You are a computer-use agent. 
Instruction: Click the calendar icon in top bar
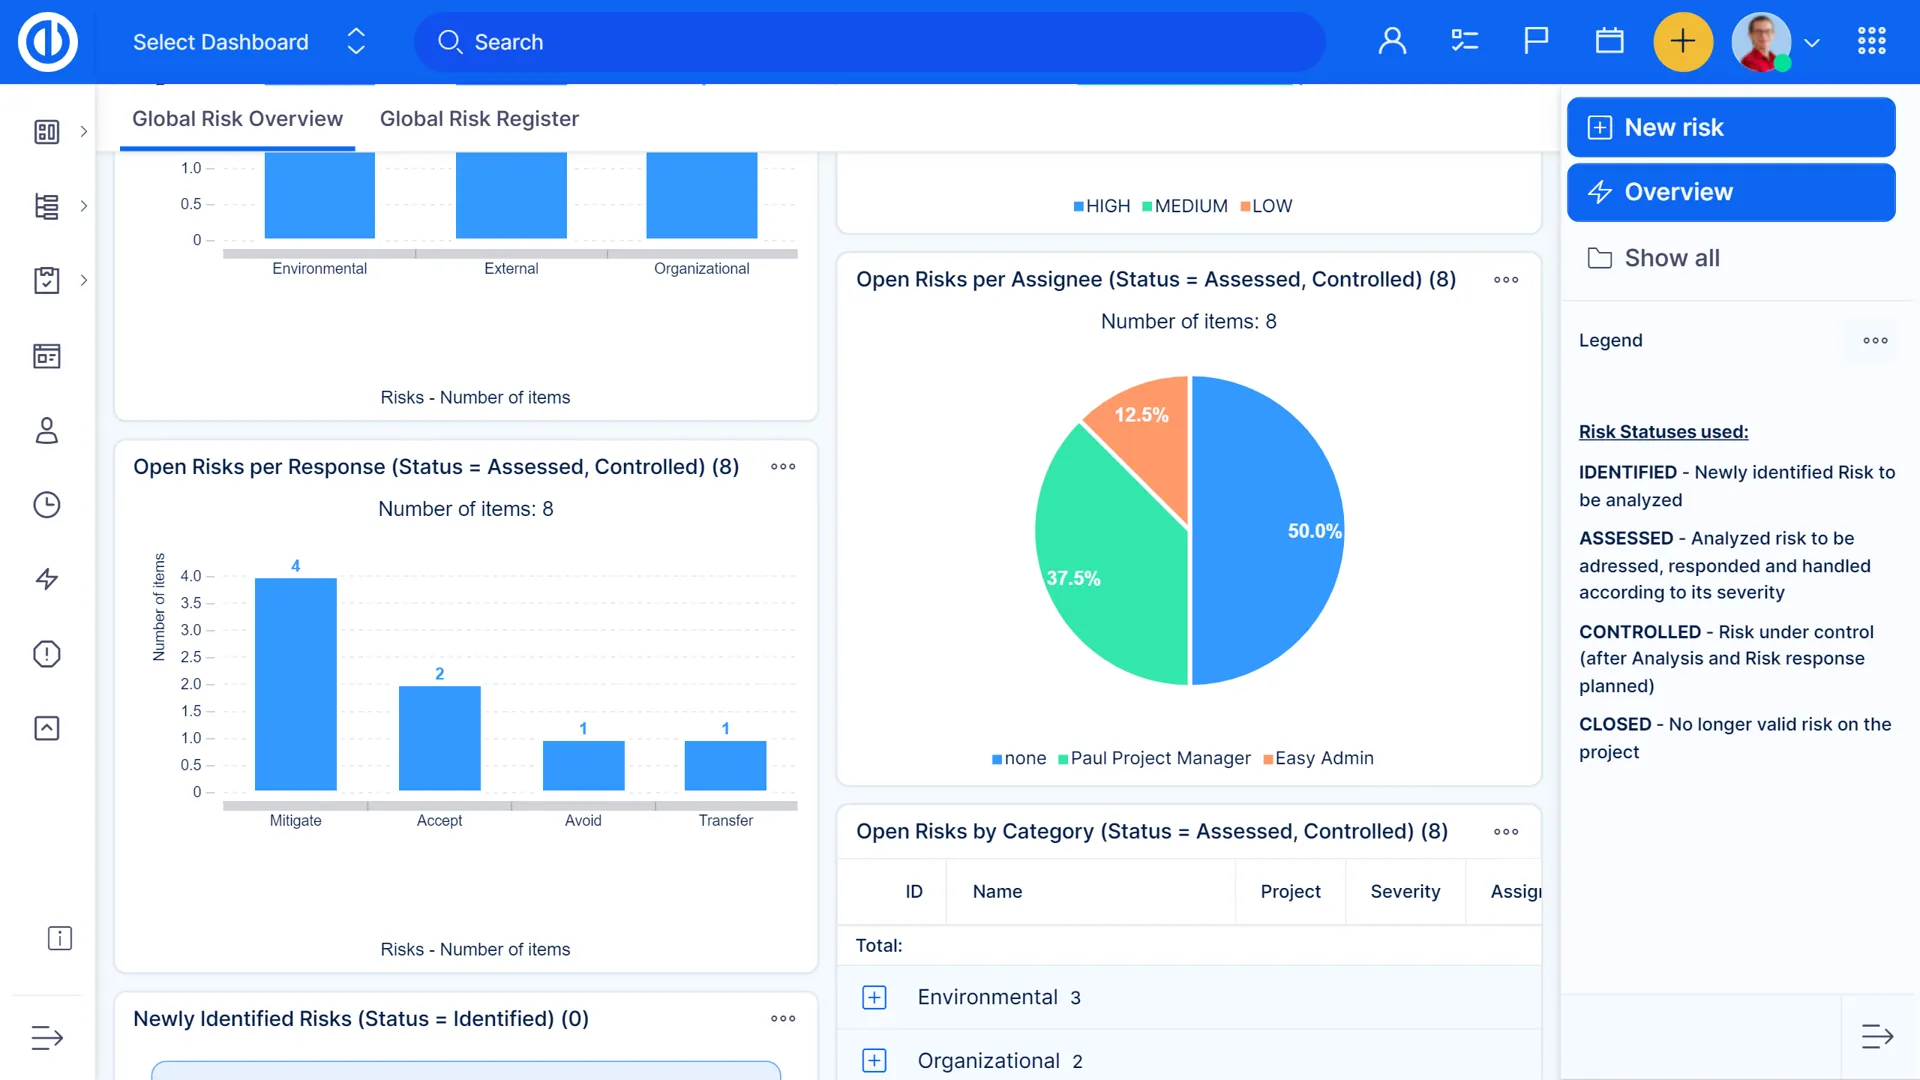1609,41
